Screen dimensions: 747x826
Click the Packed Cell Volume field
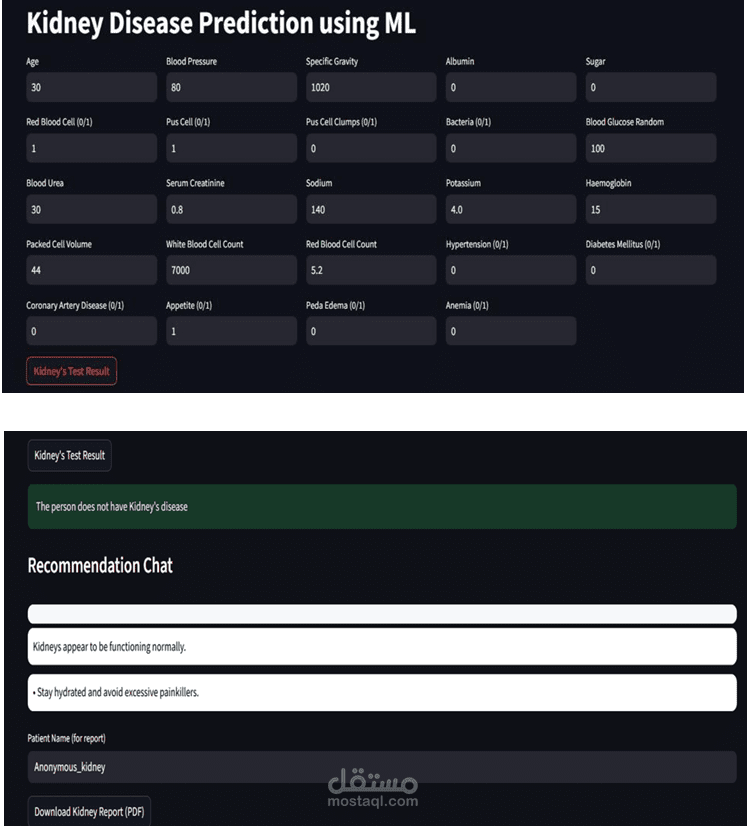point(91,270)
